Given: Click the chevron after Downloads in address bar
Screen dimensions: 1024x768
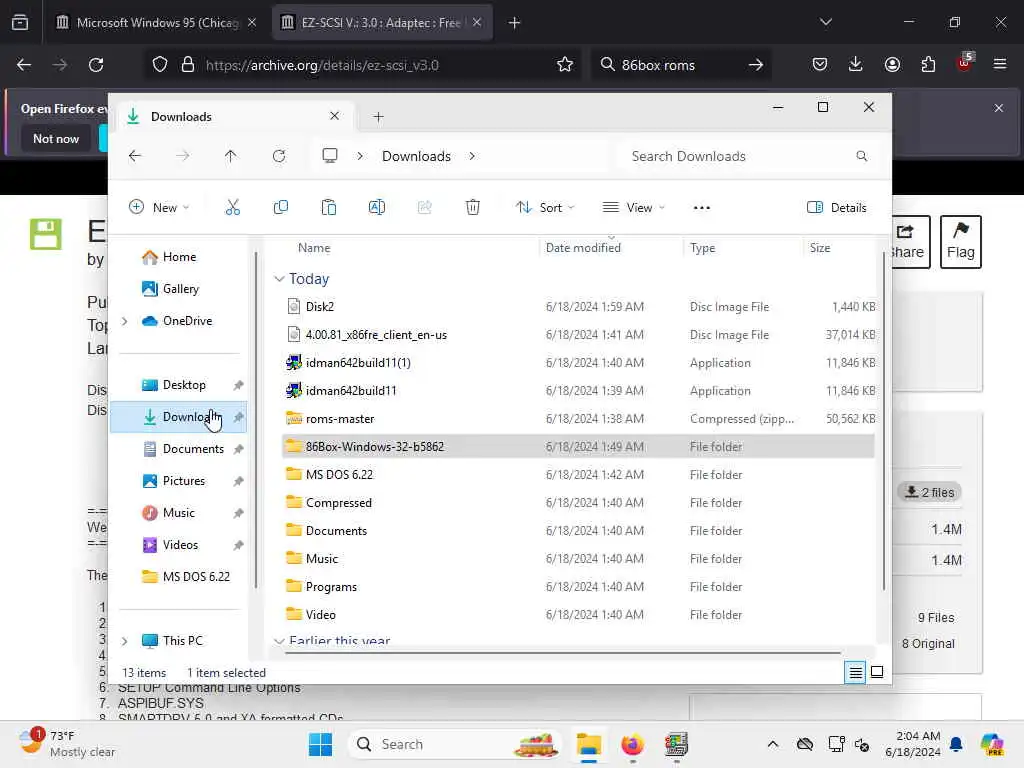Looking at the screenshot, I should (x=472, y=156).
